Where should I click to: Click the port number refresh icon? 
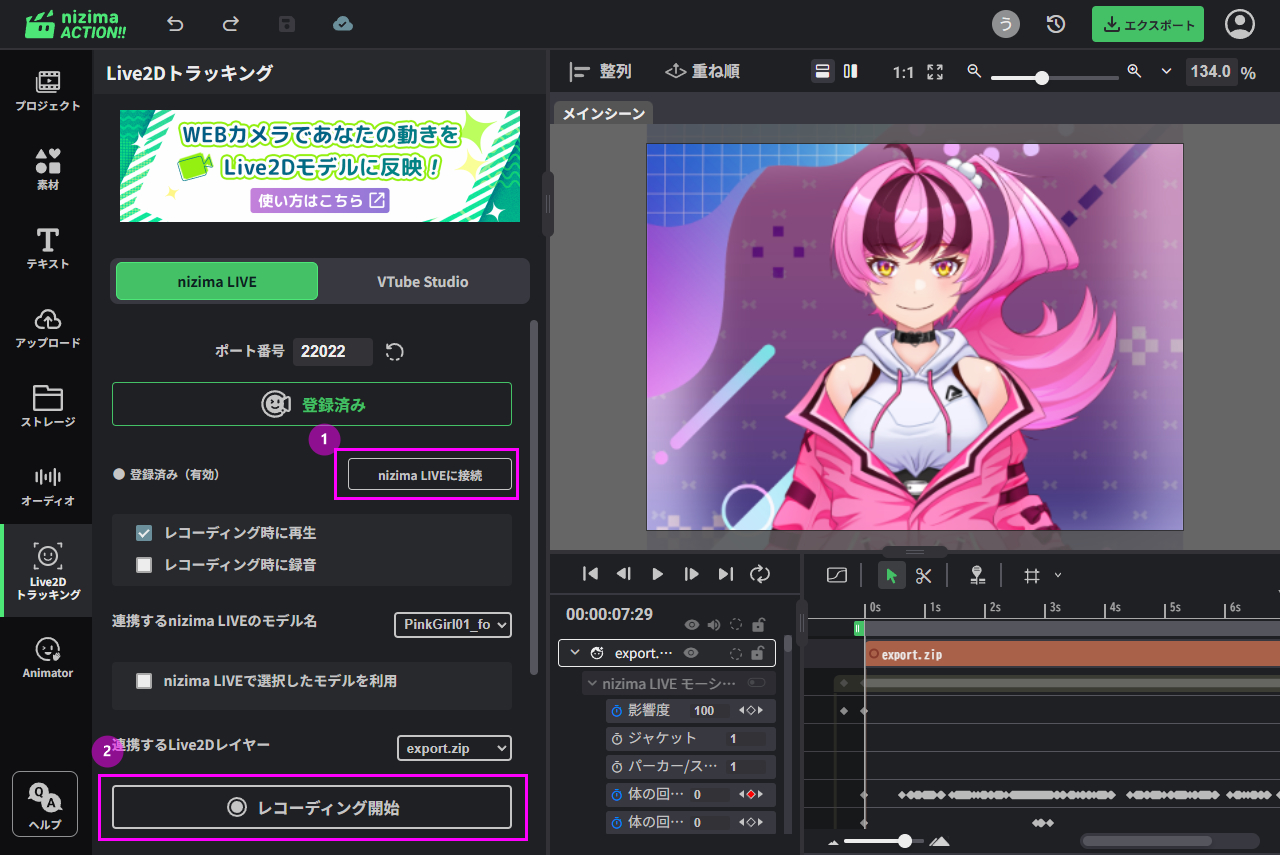pos(395,351)
